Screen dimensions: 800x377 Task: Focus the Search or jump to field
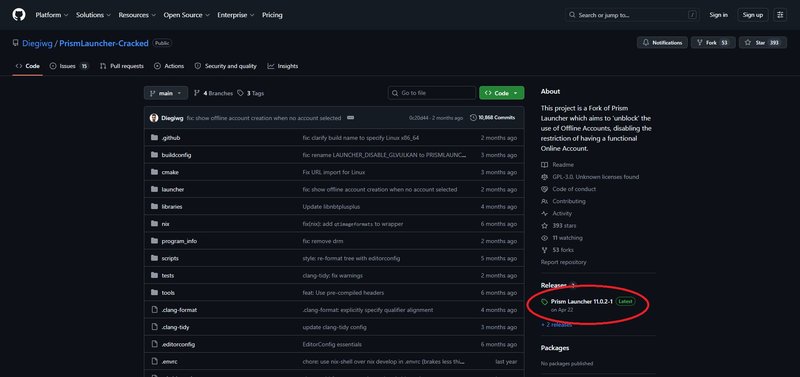tap(632, 15)
